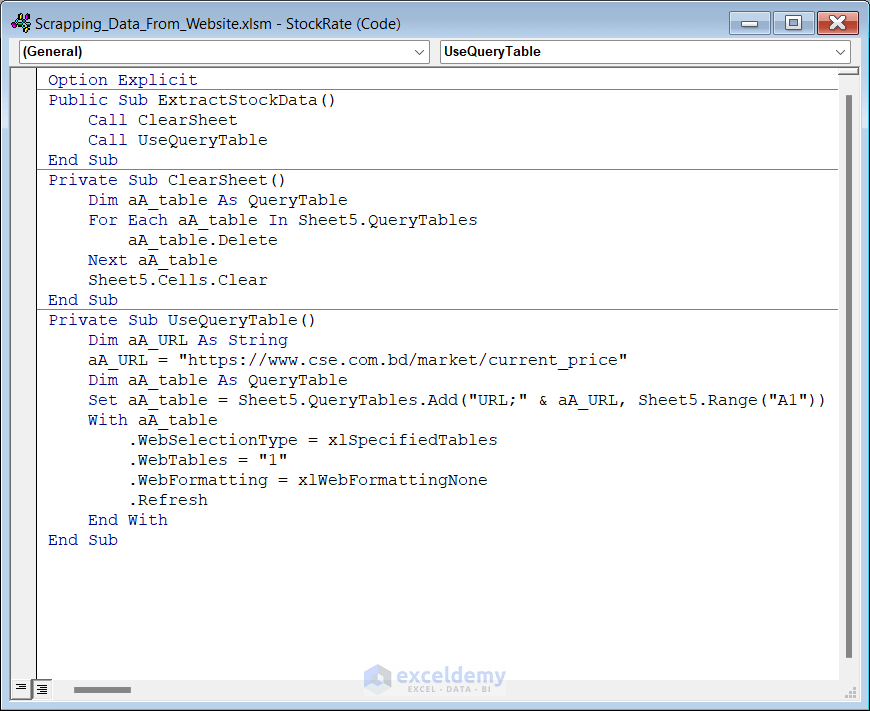The image size is (870, 711).
Task: Minimize the StockRate code window
Action: [750, 23]
